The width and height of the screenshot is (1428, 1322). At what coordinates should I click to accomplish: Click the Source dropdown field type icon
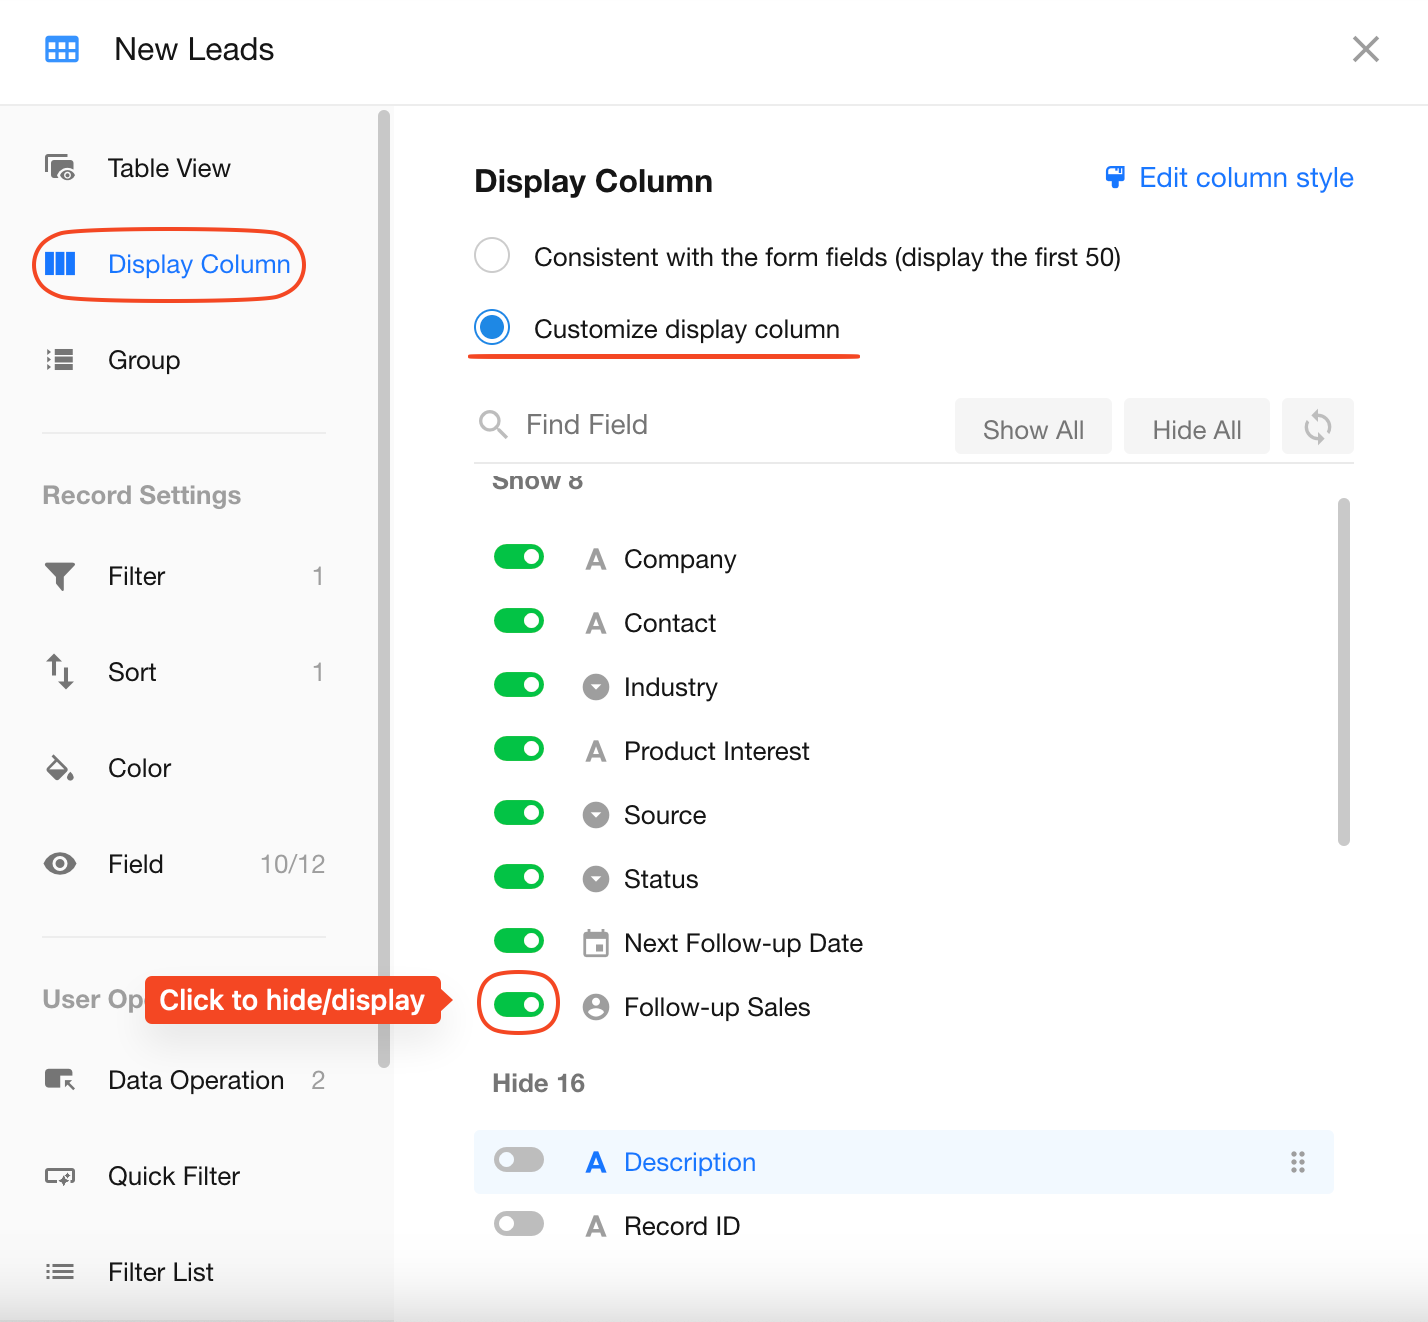click(596, 815)
